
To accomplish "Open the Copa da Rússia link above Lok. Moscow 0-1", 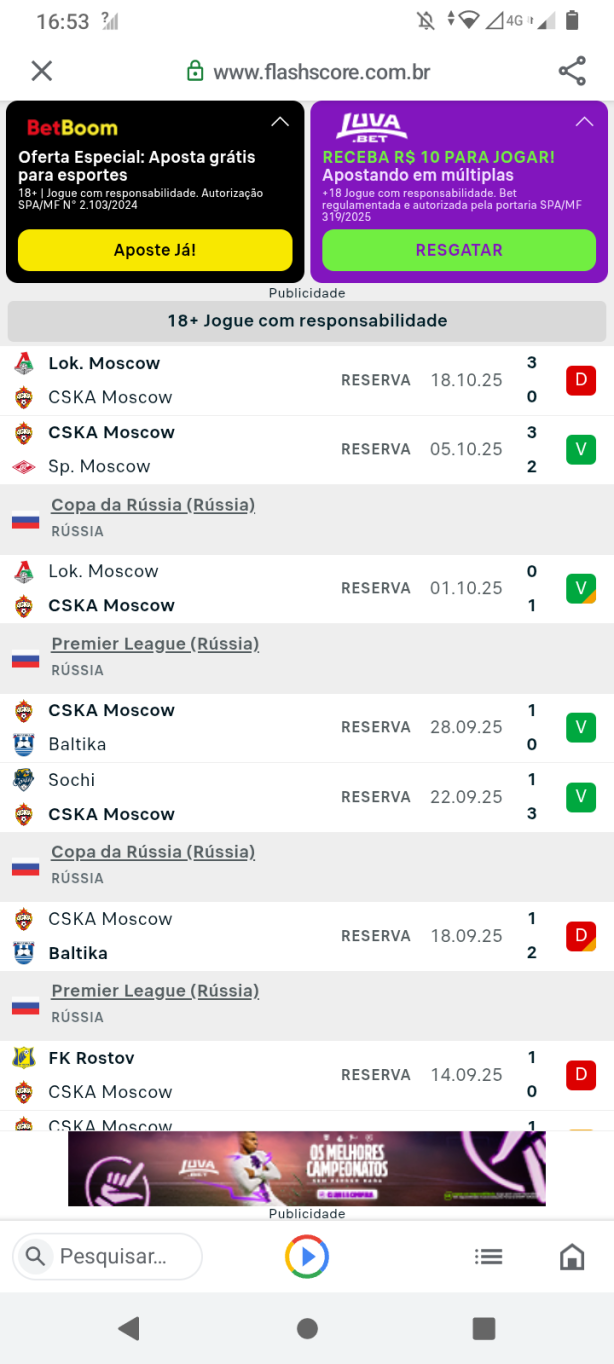I will point(153,505).
